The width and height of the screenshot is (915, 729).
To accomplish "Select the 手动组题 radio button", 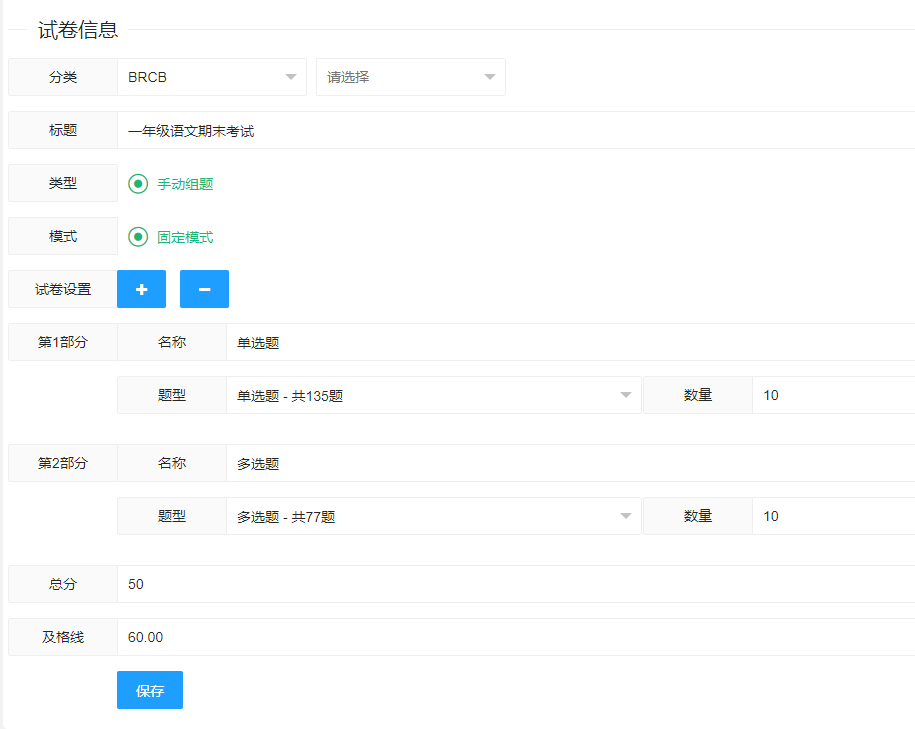I will click(139, 184).
